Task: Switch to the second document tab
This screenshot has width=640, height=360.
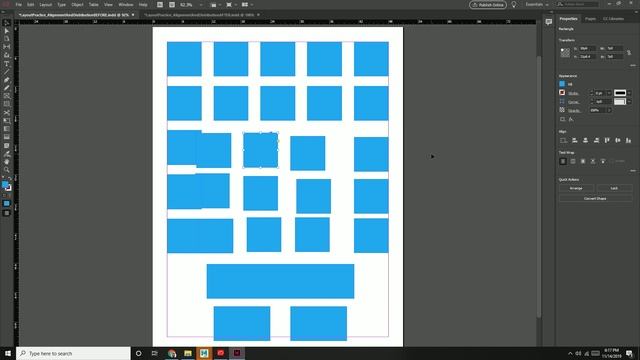Action: [x=199, y=15]
